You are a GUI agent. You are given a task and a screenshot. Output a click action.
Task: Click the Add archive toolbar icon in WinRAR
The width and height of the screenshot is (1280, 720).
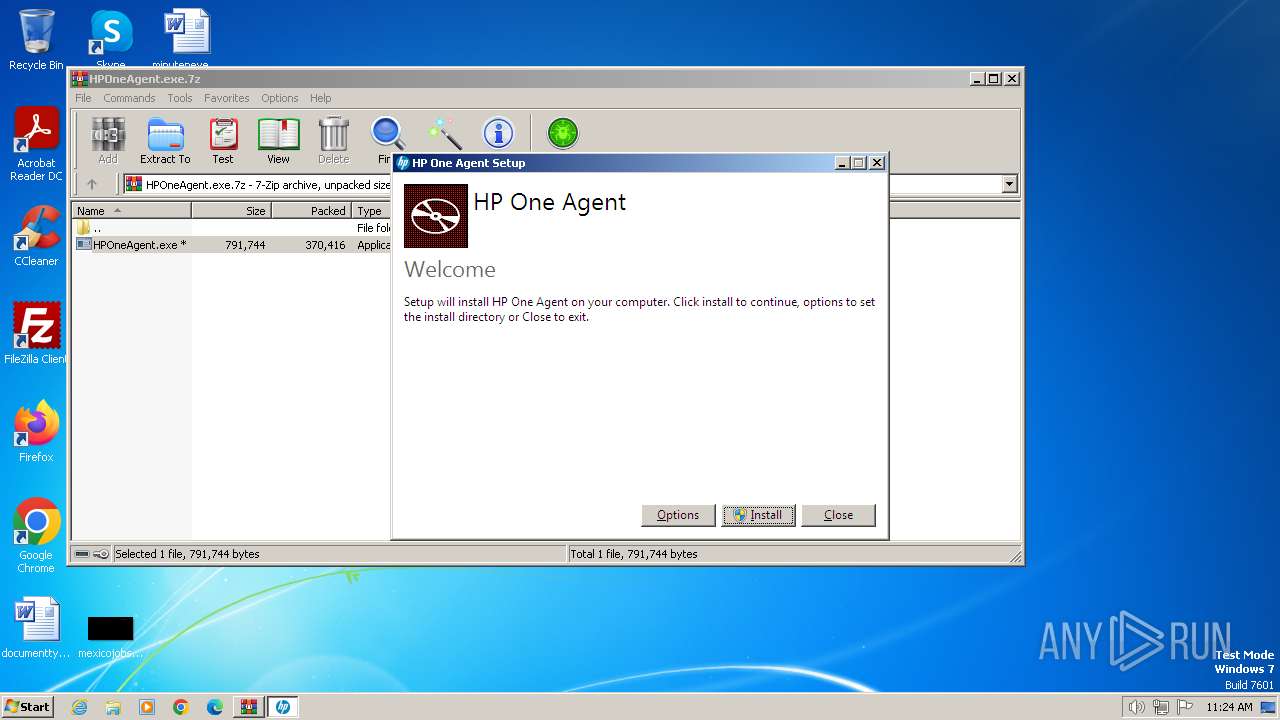pos(108,140)
